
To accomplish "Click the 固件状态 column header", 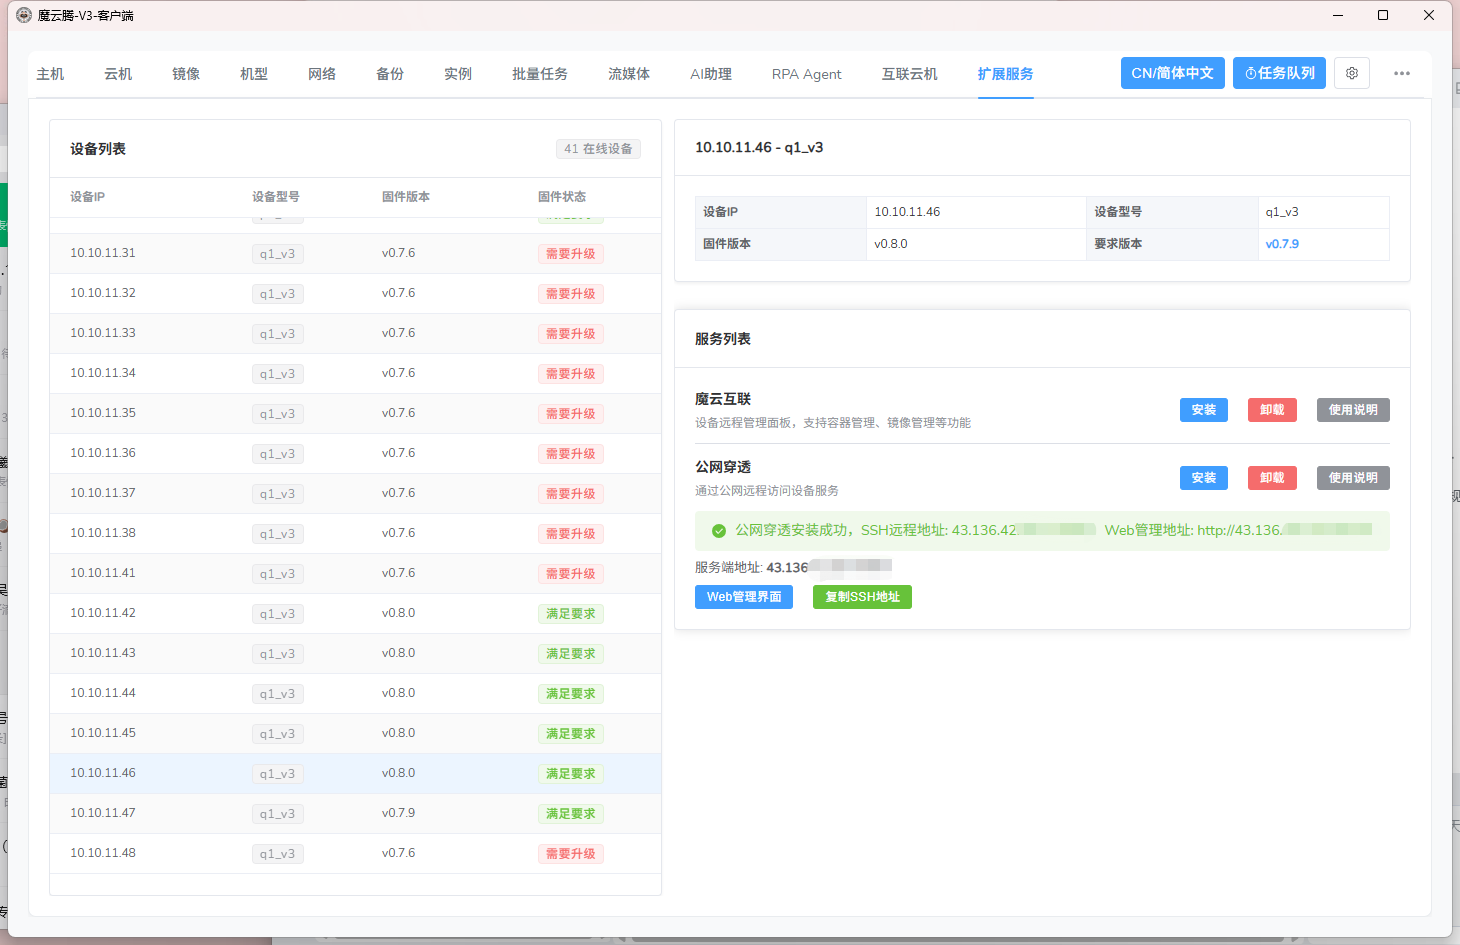I will (x=562, y=197).
